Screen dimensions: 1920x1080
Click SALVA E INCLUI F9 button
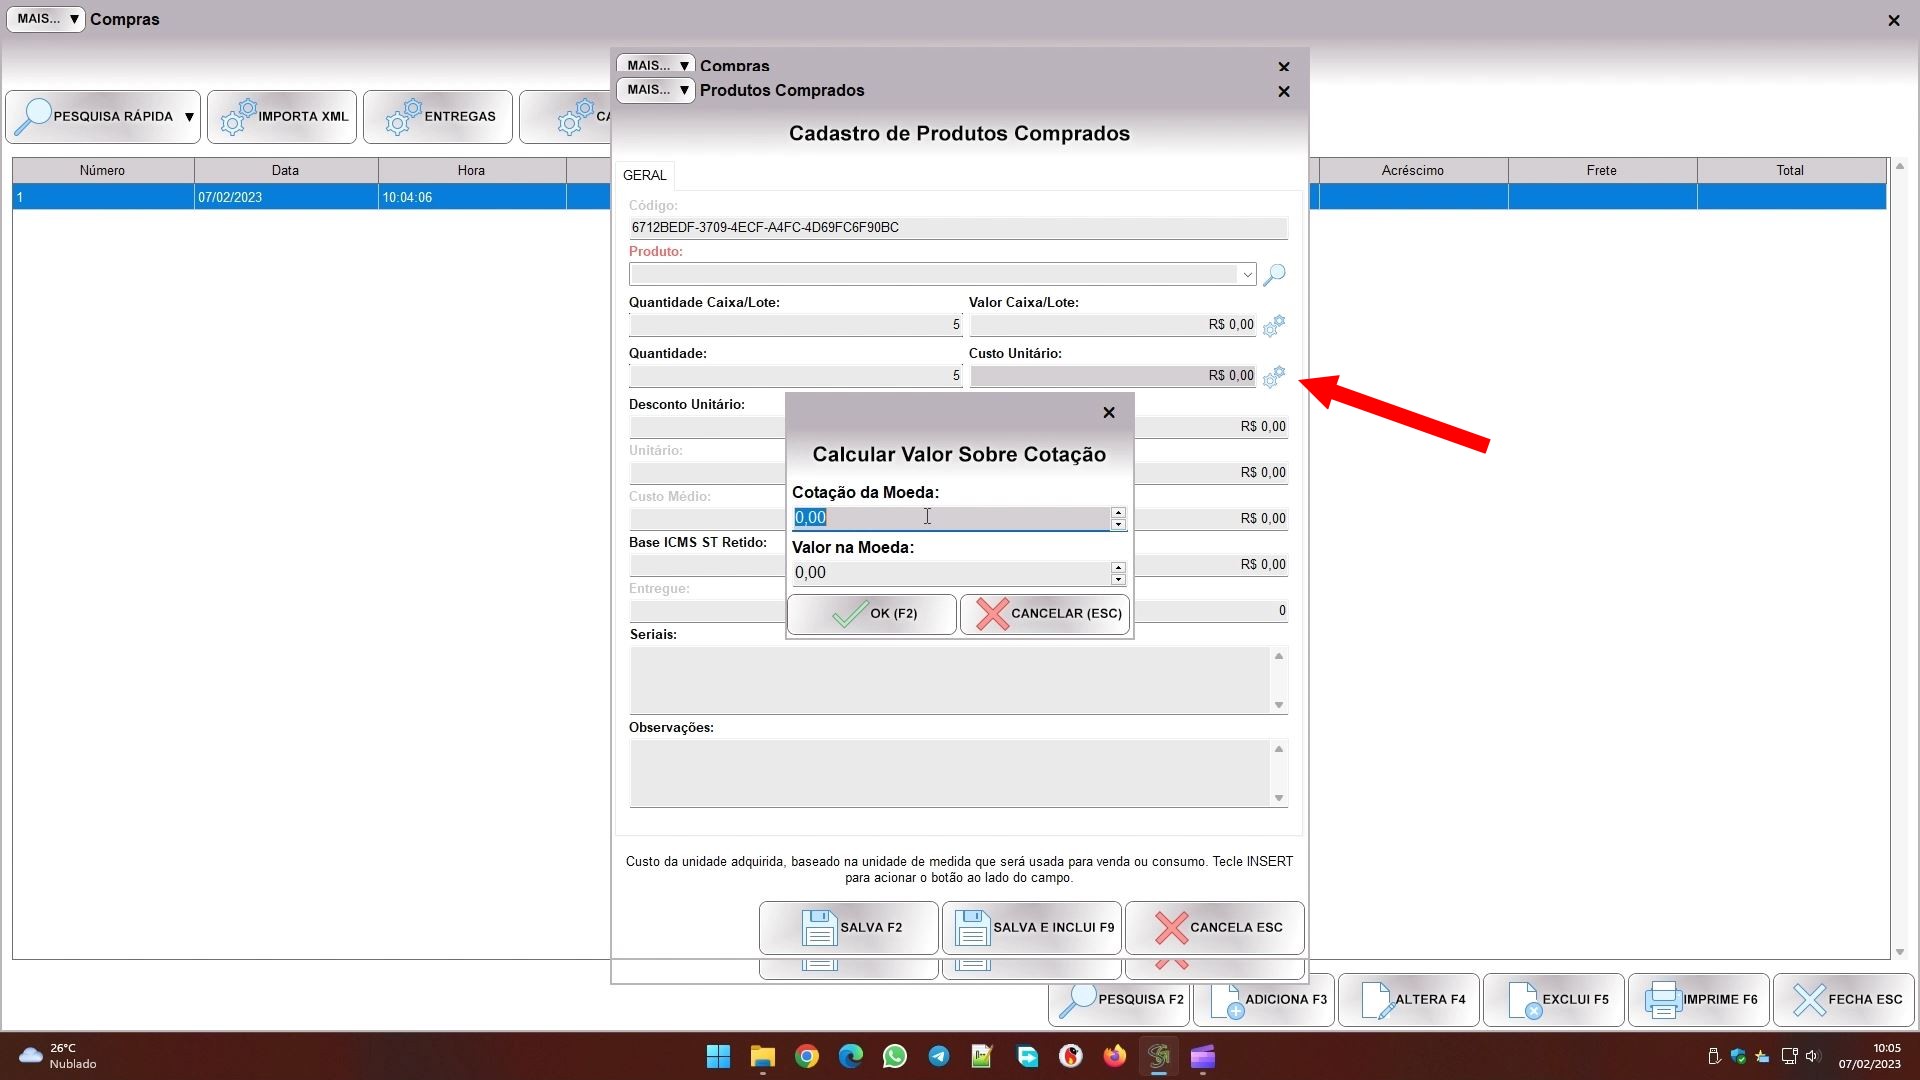coord(1032,928)
